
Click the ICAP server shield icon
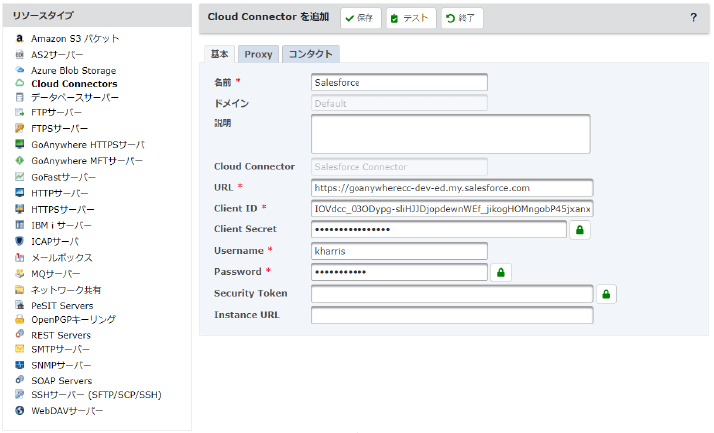(x=20, y=241)
